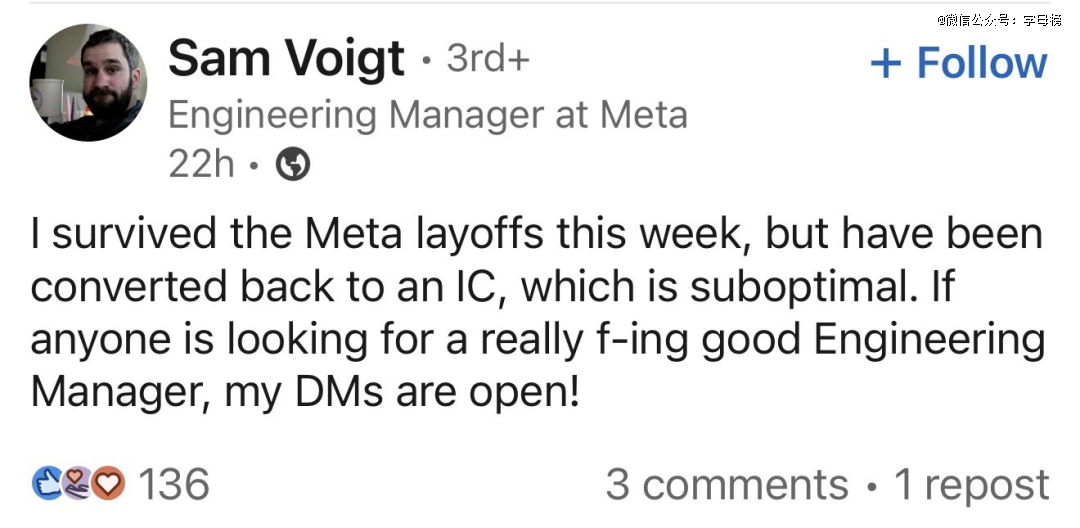View the 3 comments link

point(727,484)
